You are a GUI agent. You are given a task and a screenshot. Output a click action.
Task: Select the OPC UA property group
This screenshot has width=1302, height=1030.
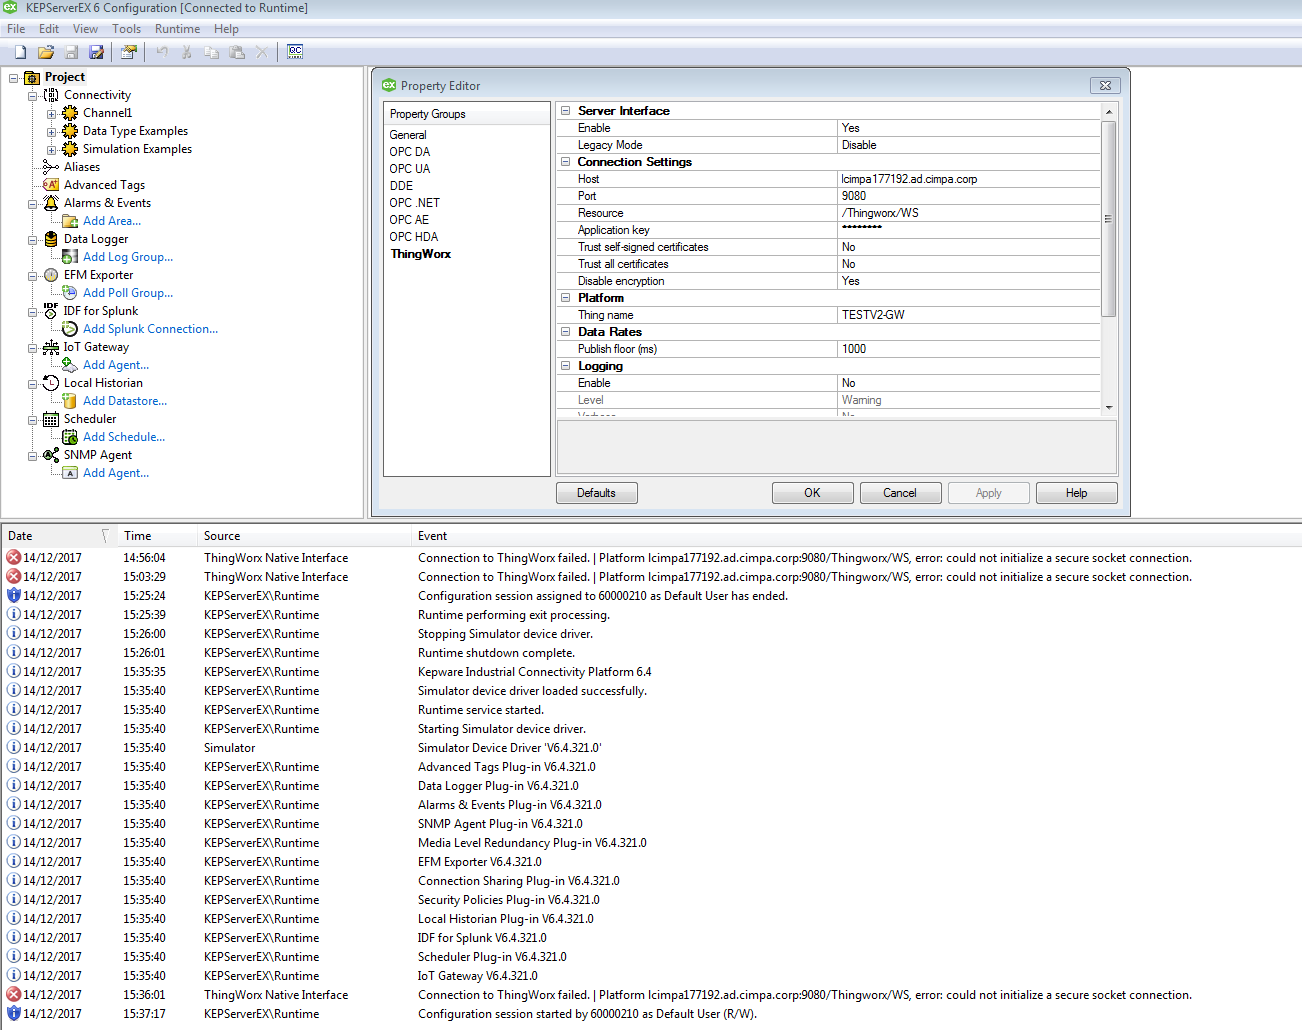pyautogui.click(x=409, y=168)
